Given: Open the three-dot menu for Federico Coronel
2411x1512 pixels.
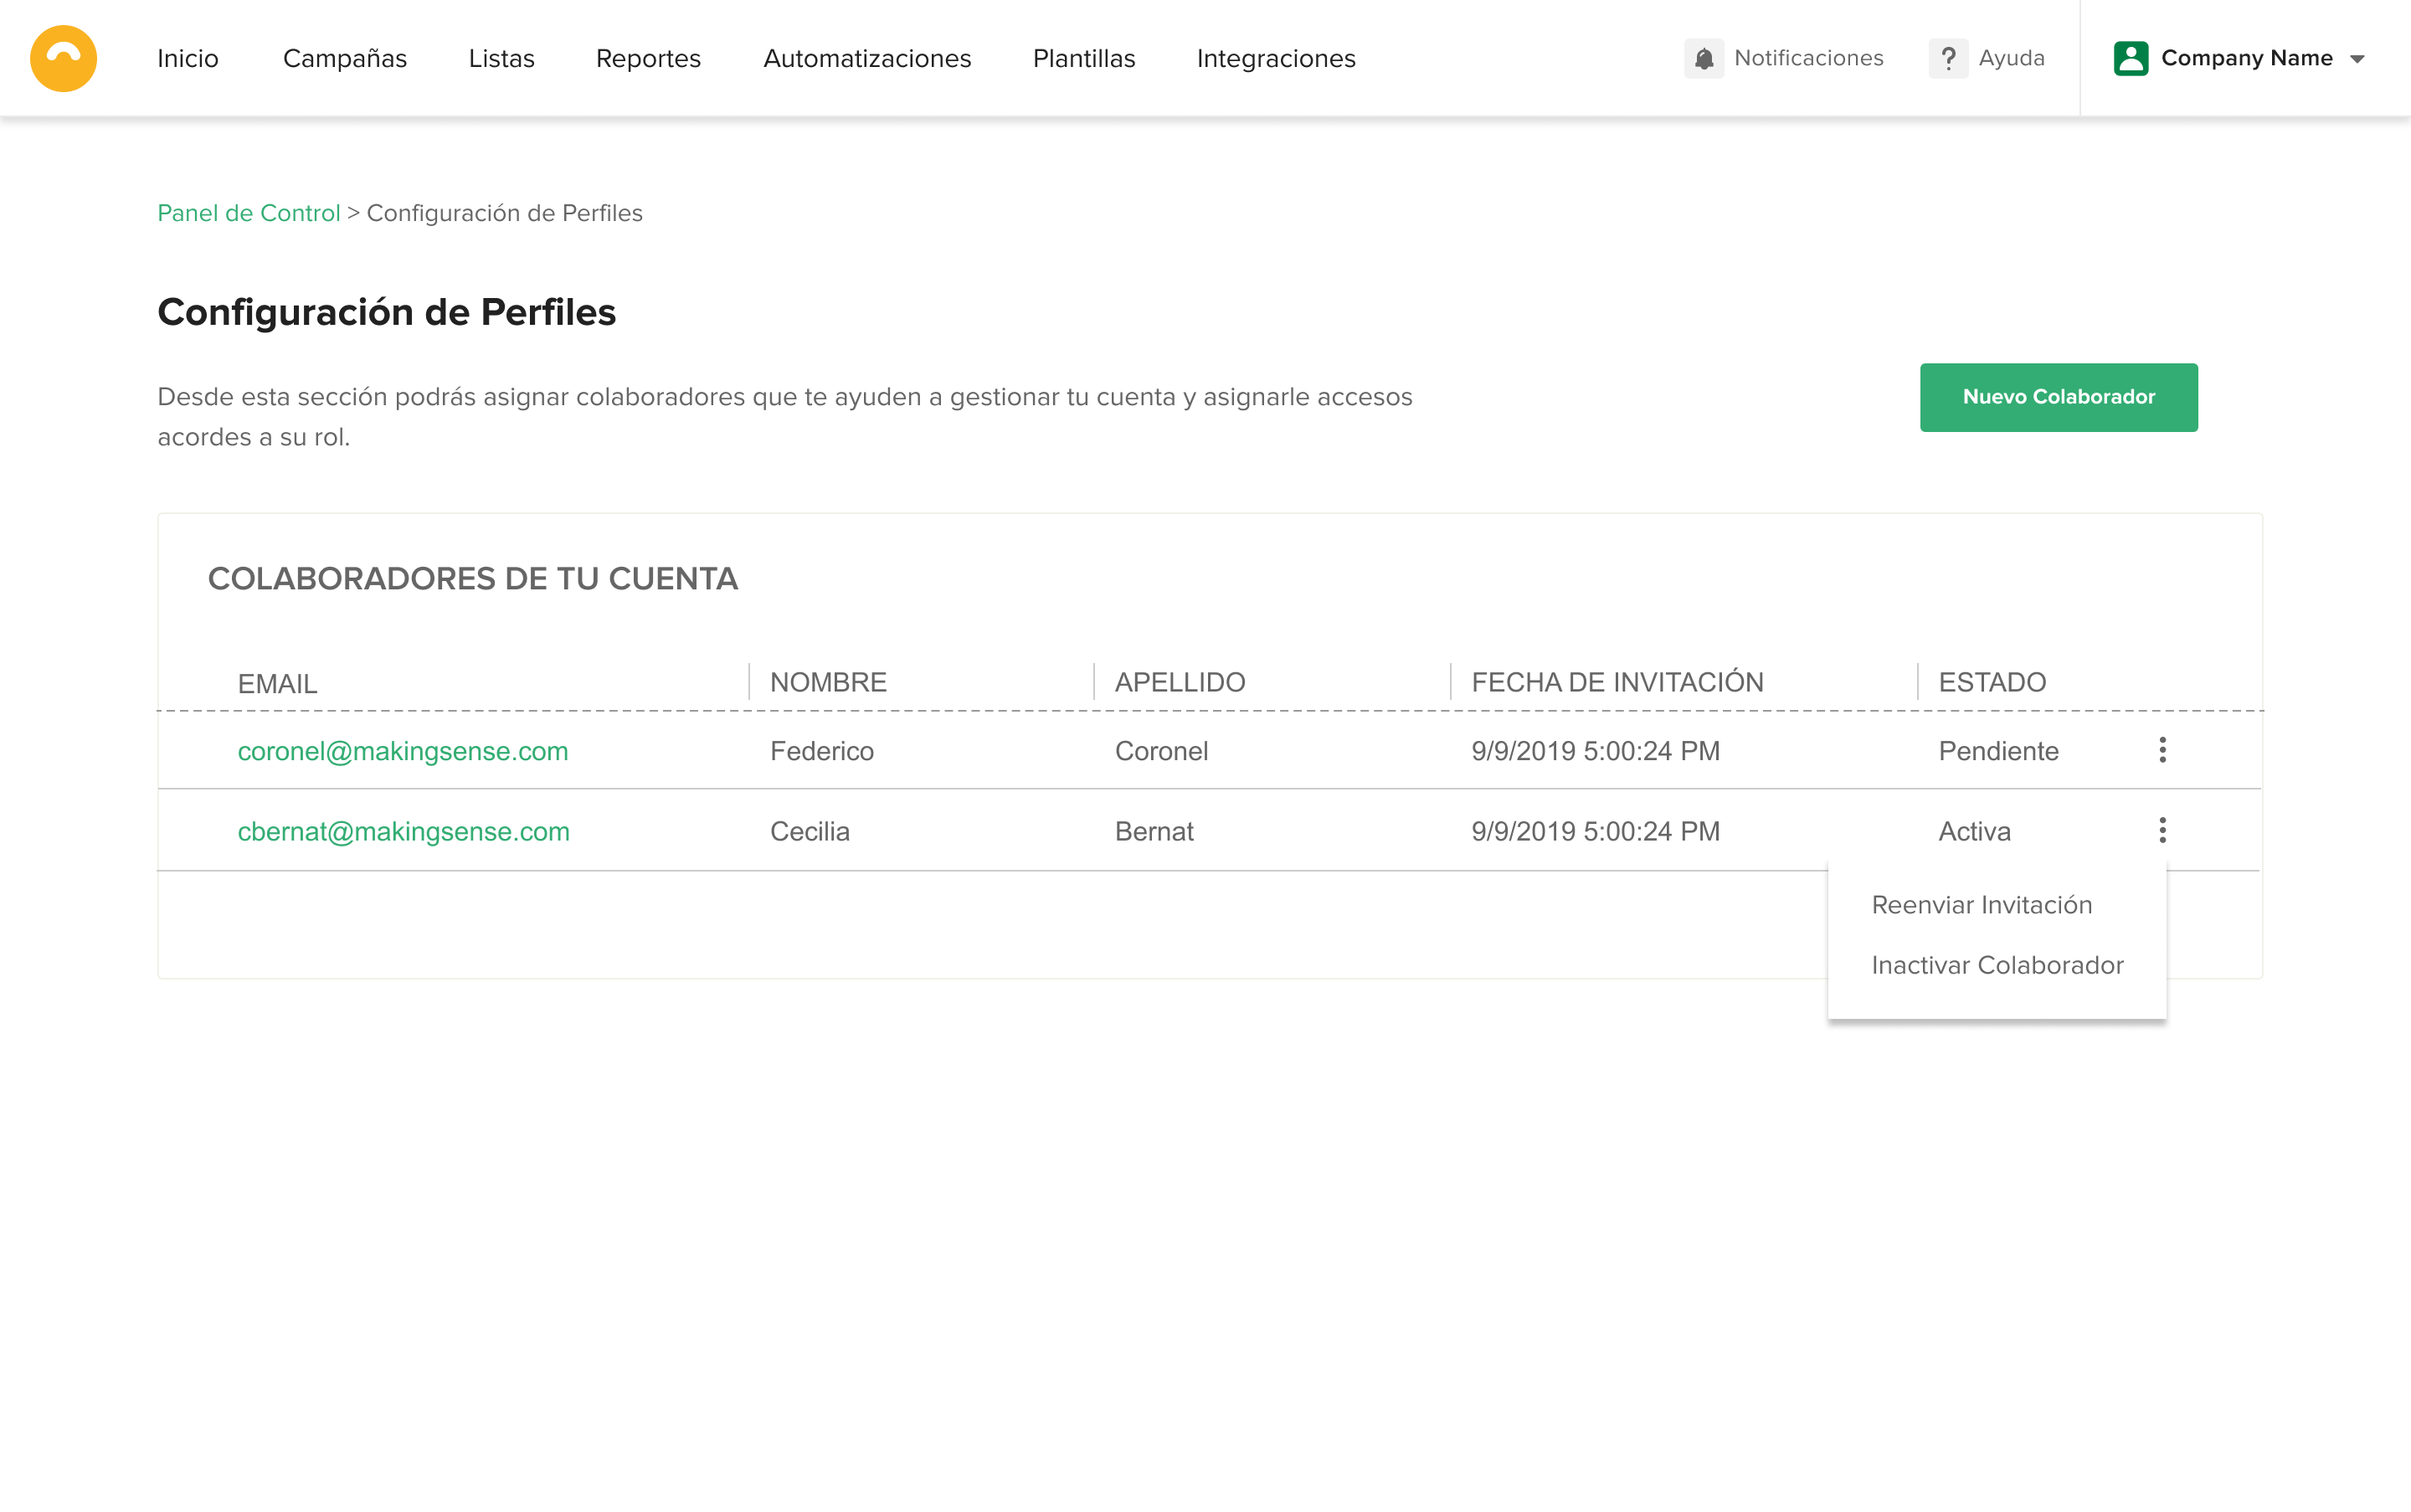Looking at the screenshot, I should (x=2162, y=750).
